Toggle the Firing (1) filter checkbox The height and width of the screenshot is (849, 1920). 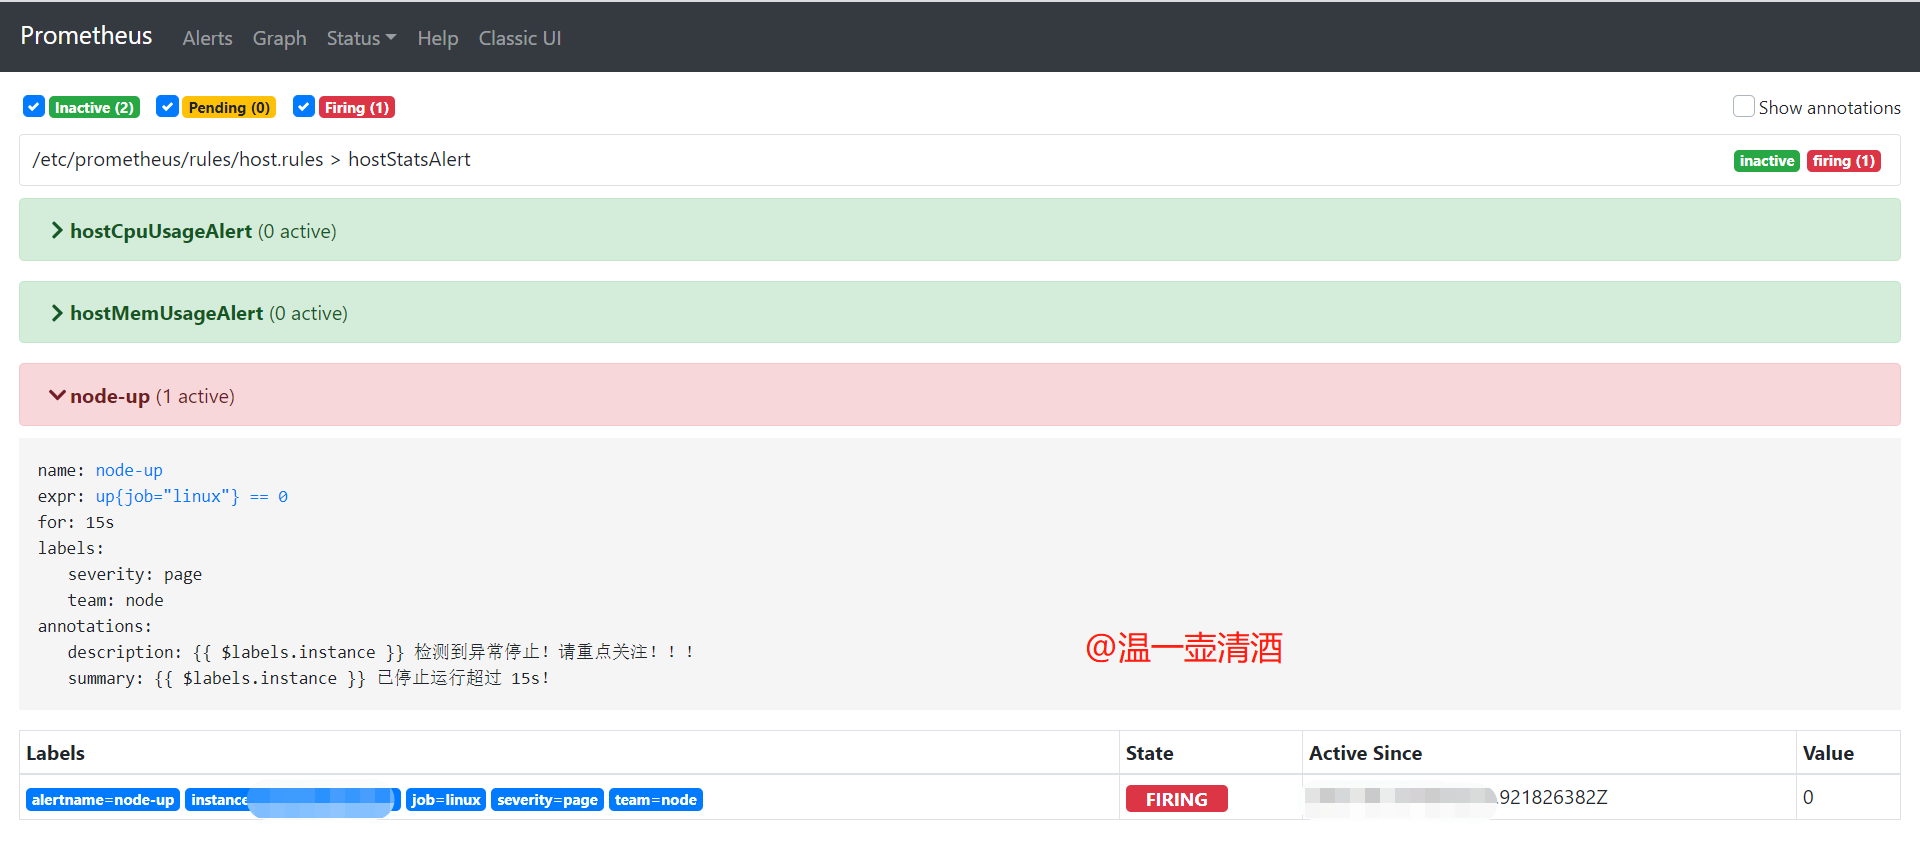pyautogui.click(x=304, y=106)
